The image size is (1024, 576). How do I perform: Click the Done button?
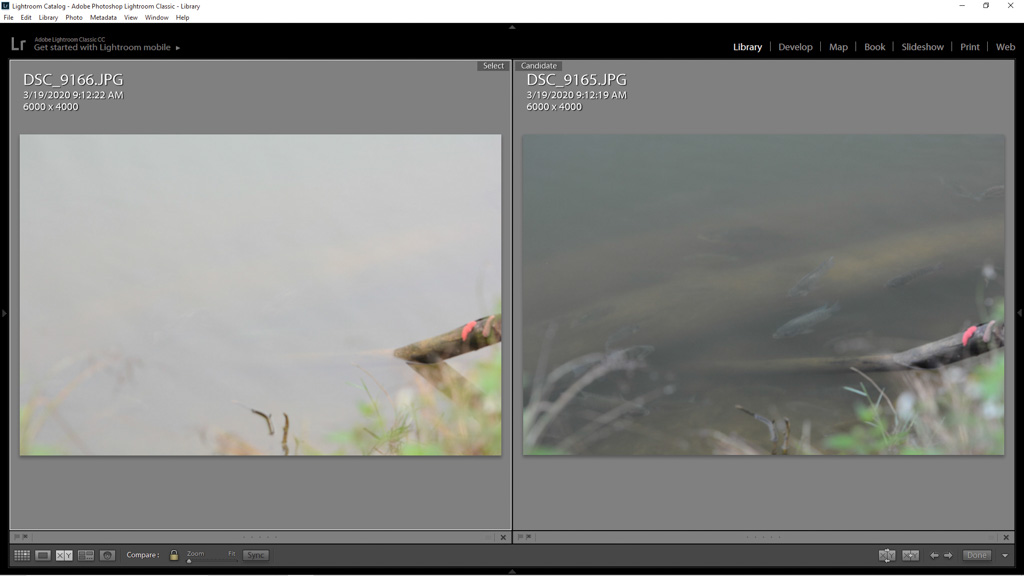[x=977, y=555]
